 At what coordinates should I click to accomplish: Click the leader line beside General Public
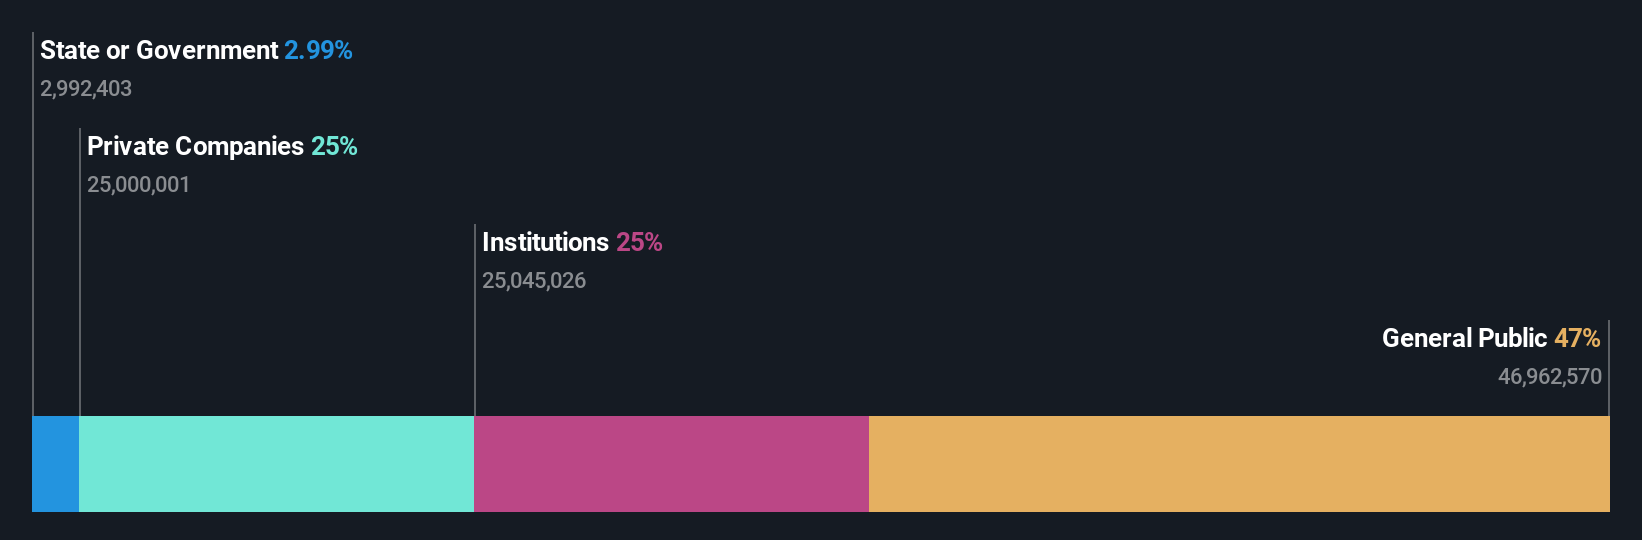pos(1609,368)
